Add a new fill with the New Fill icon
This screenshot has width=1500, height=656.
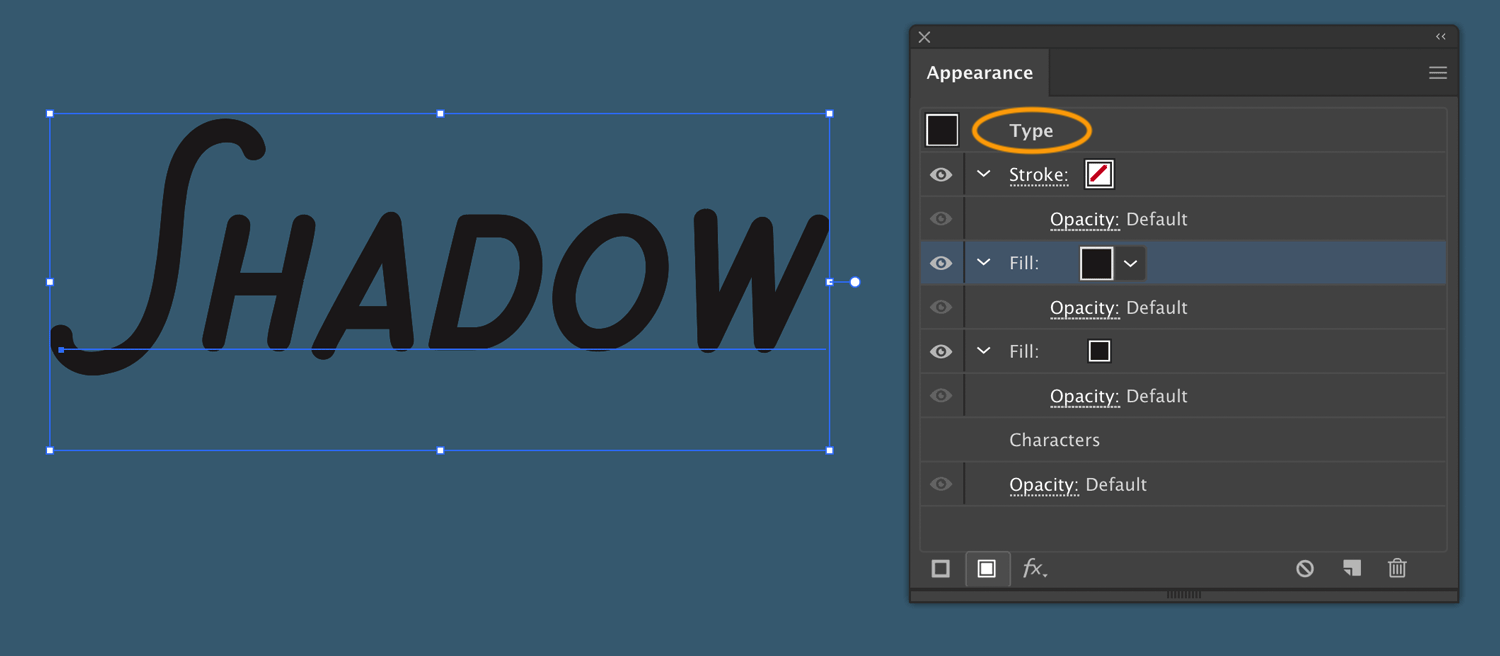click(x=987, y=568)
